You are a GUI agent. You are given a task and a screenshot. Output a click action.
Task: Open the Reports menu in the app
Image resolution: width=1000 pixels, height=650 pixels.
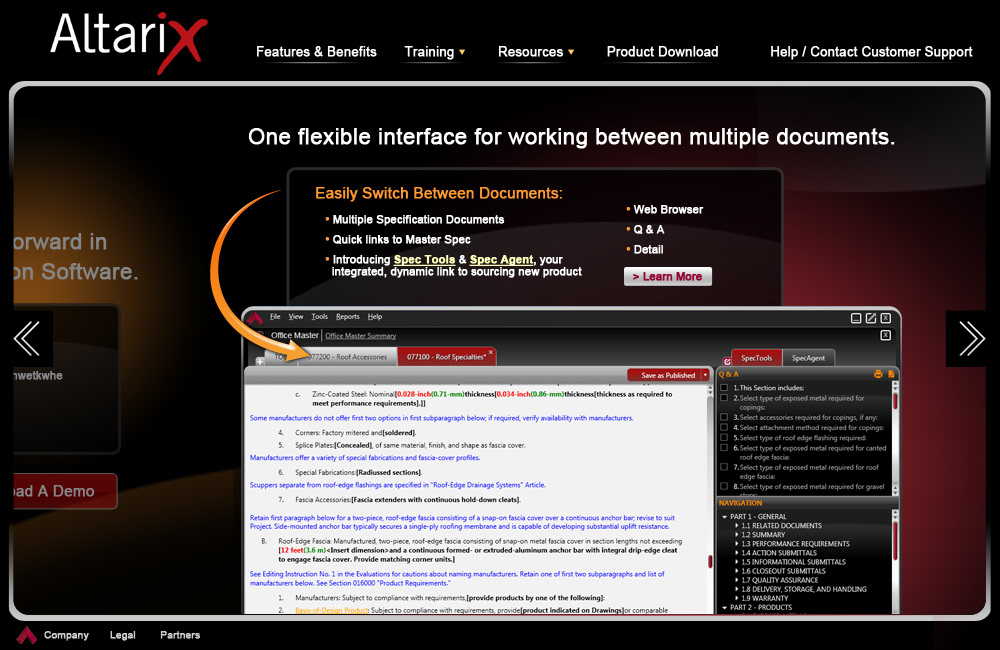click(x=348, y=316)
